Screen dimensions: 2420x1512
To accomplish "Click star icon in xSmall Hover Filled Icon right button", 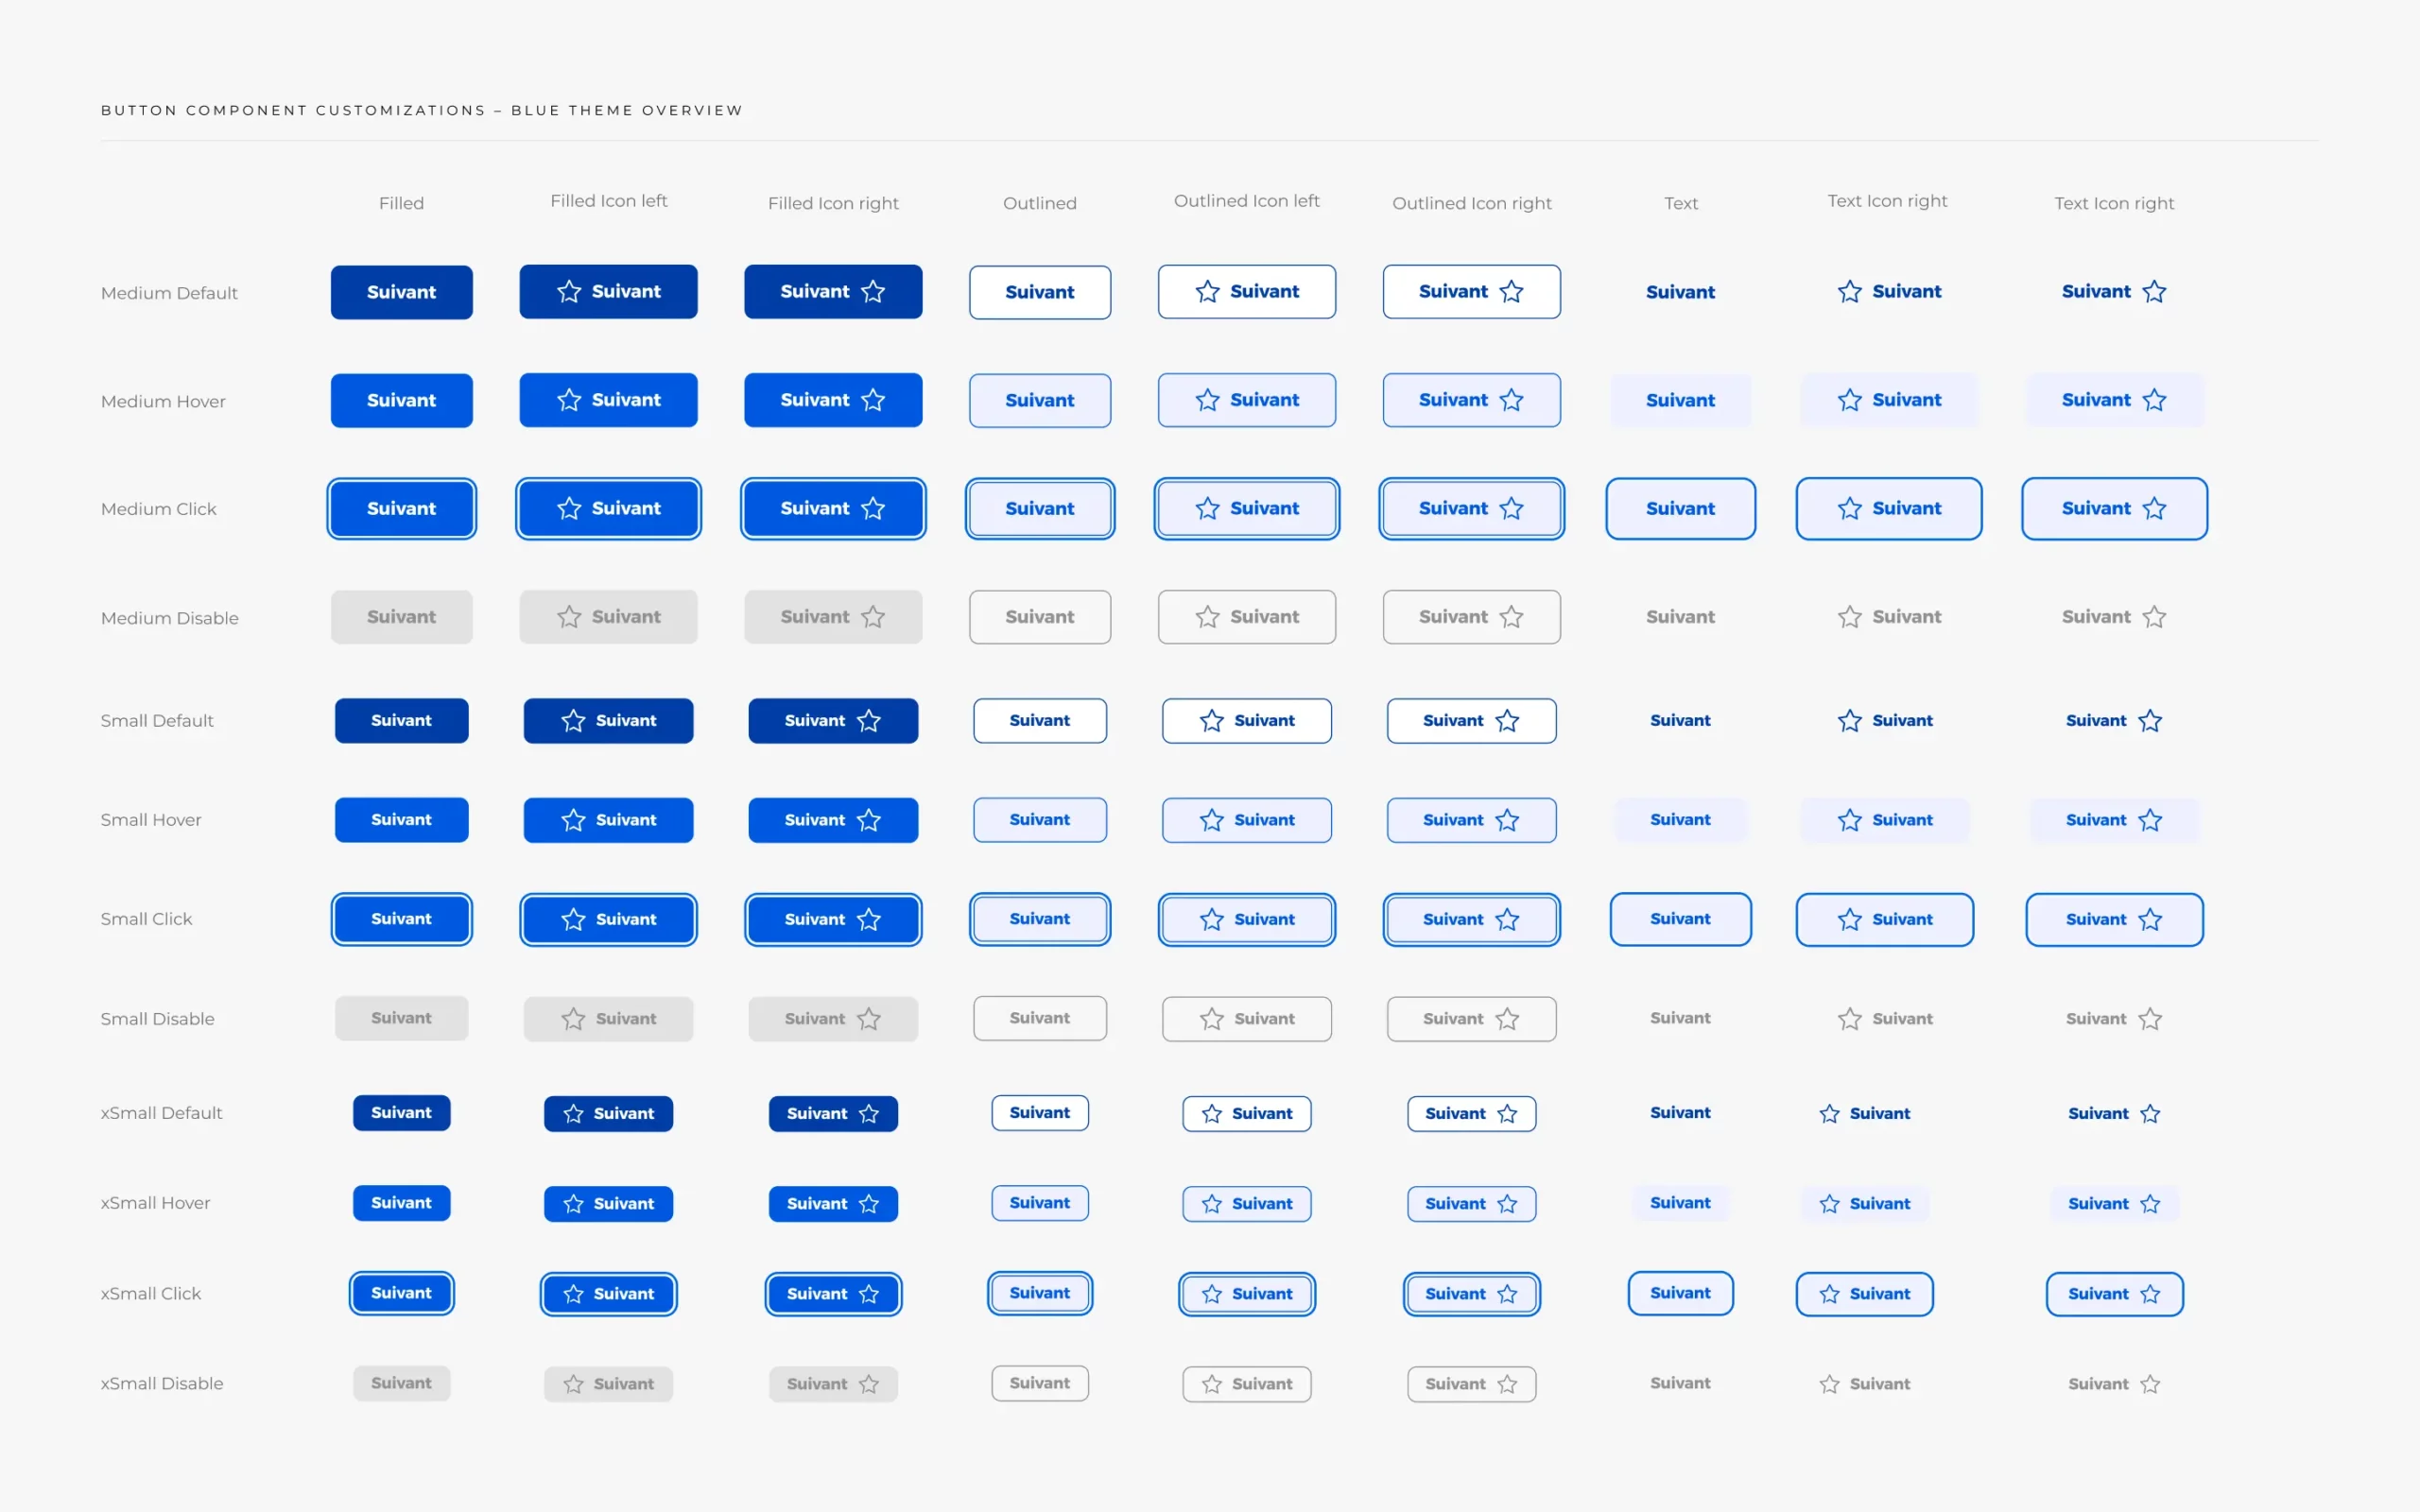I will 869,1204.
